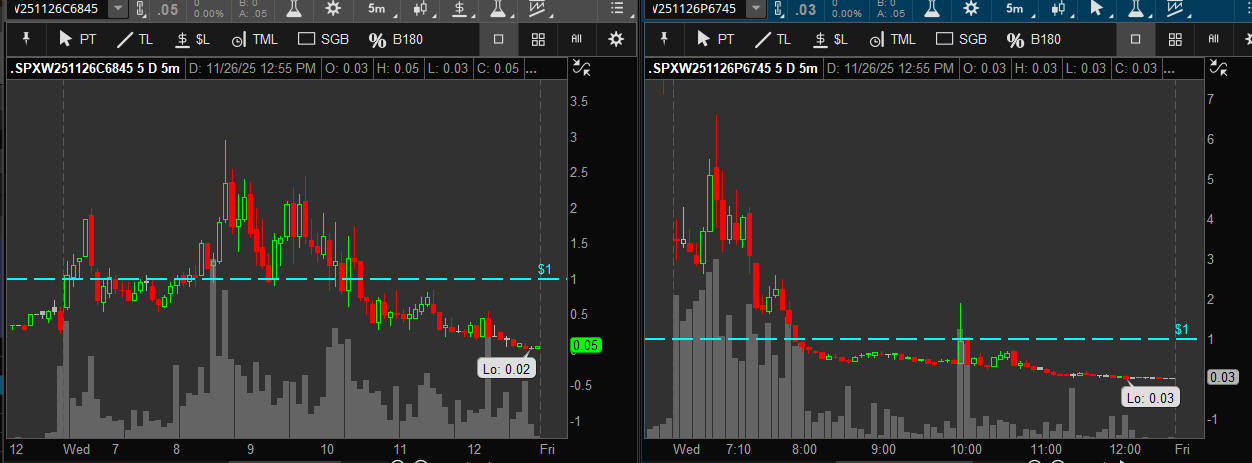Viewport: 1252px width, 463px height.
Task: Click the All drawings button in left chart
Action: pyautogui.click(x=577, y=39)
